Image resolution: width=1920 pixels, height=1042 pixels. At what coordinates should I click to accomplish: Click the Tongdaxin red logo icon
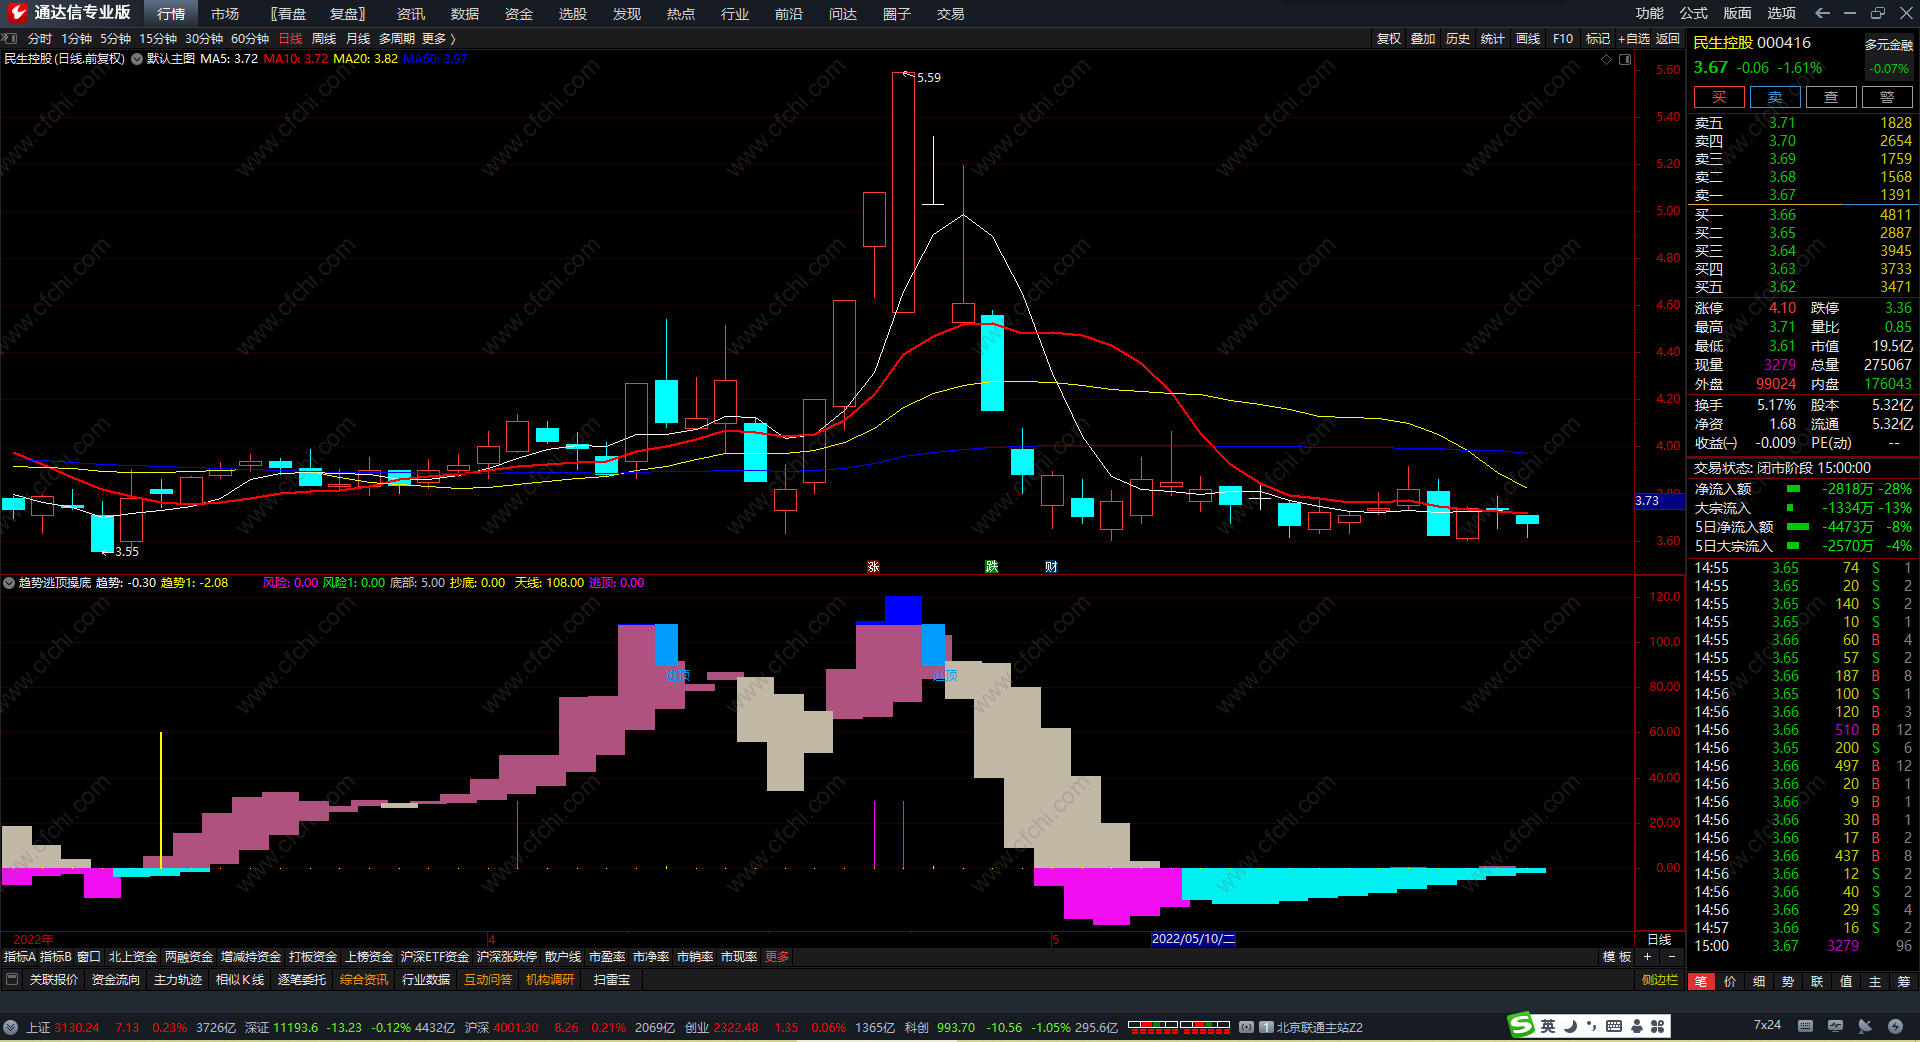17,13
